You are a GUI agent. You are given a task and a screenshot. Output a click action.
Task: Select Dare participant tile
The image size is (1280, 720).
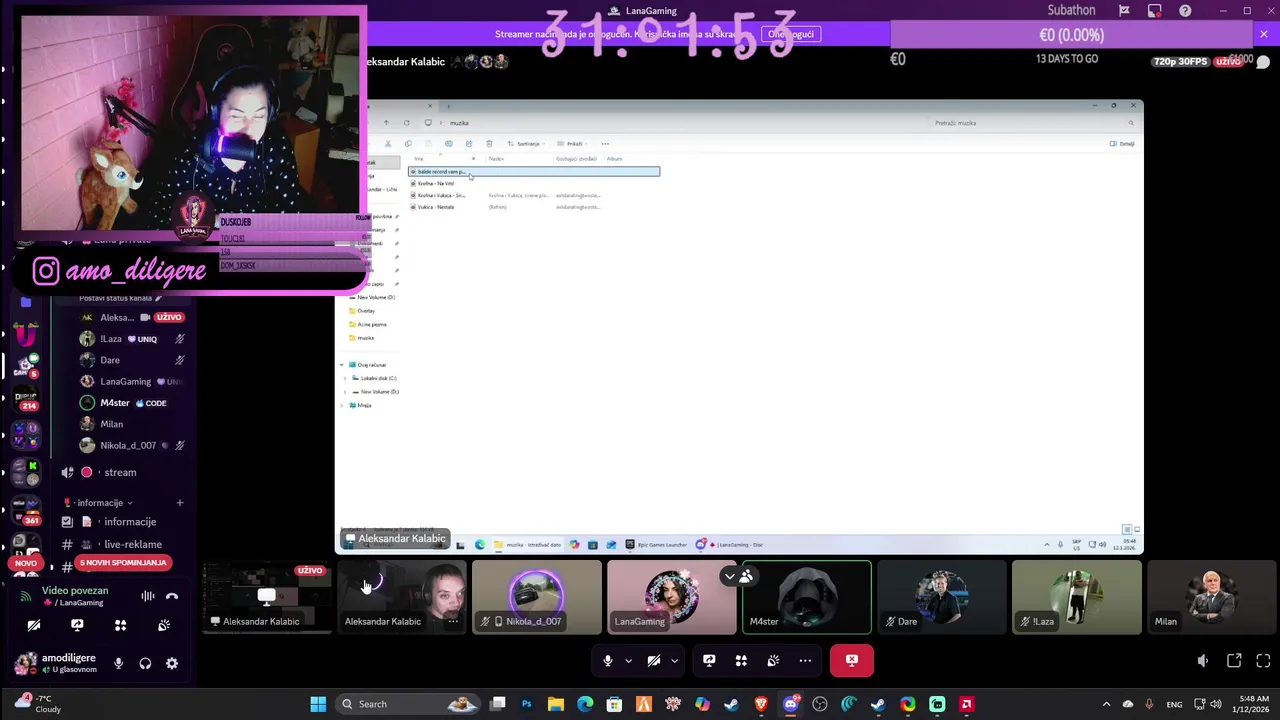(x=942, y=597)
